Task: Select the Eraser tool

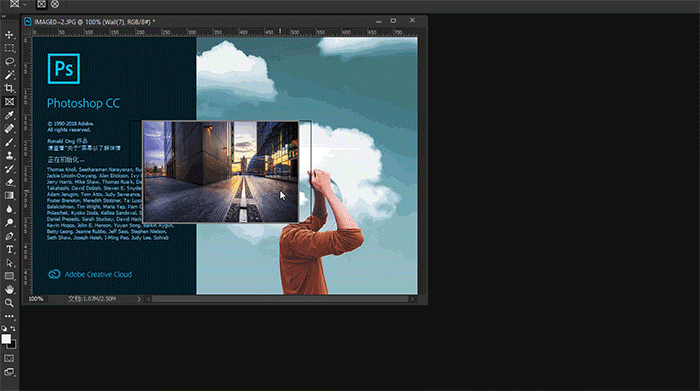Action: (9, 182)
